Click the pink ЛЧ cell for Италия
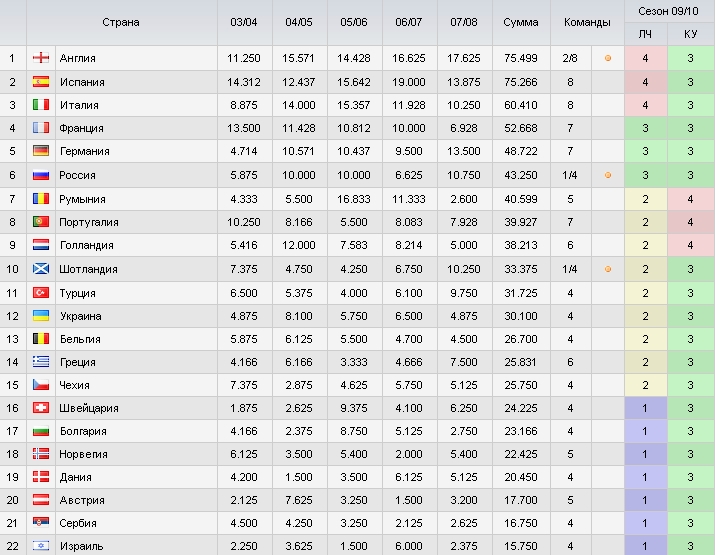The width and height of the screenshot is (715, 555). coord(645,105)
